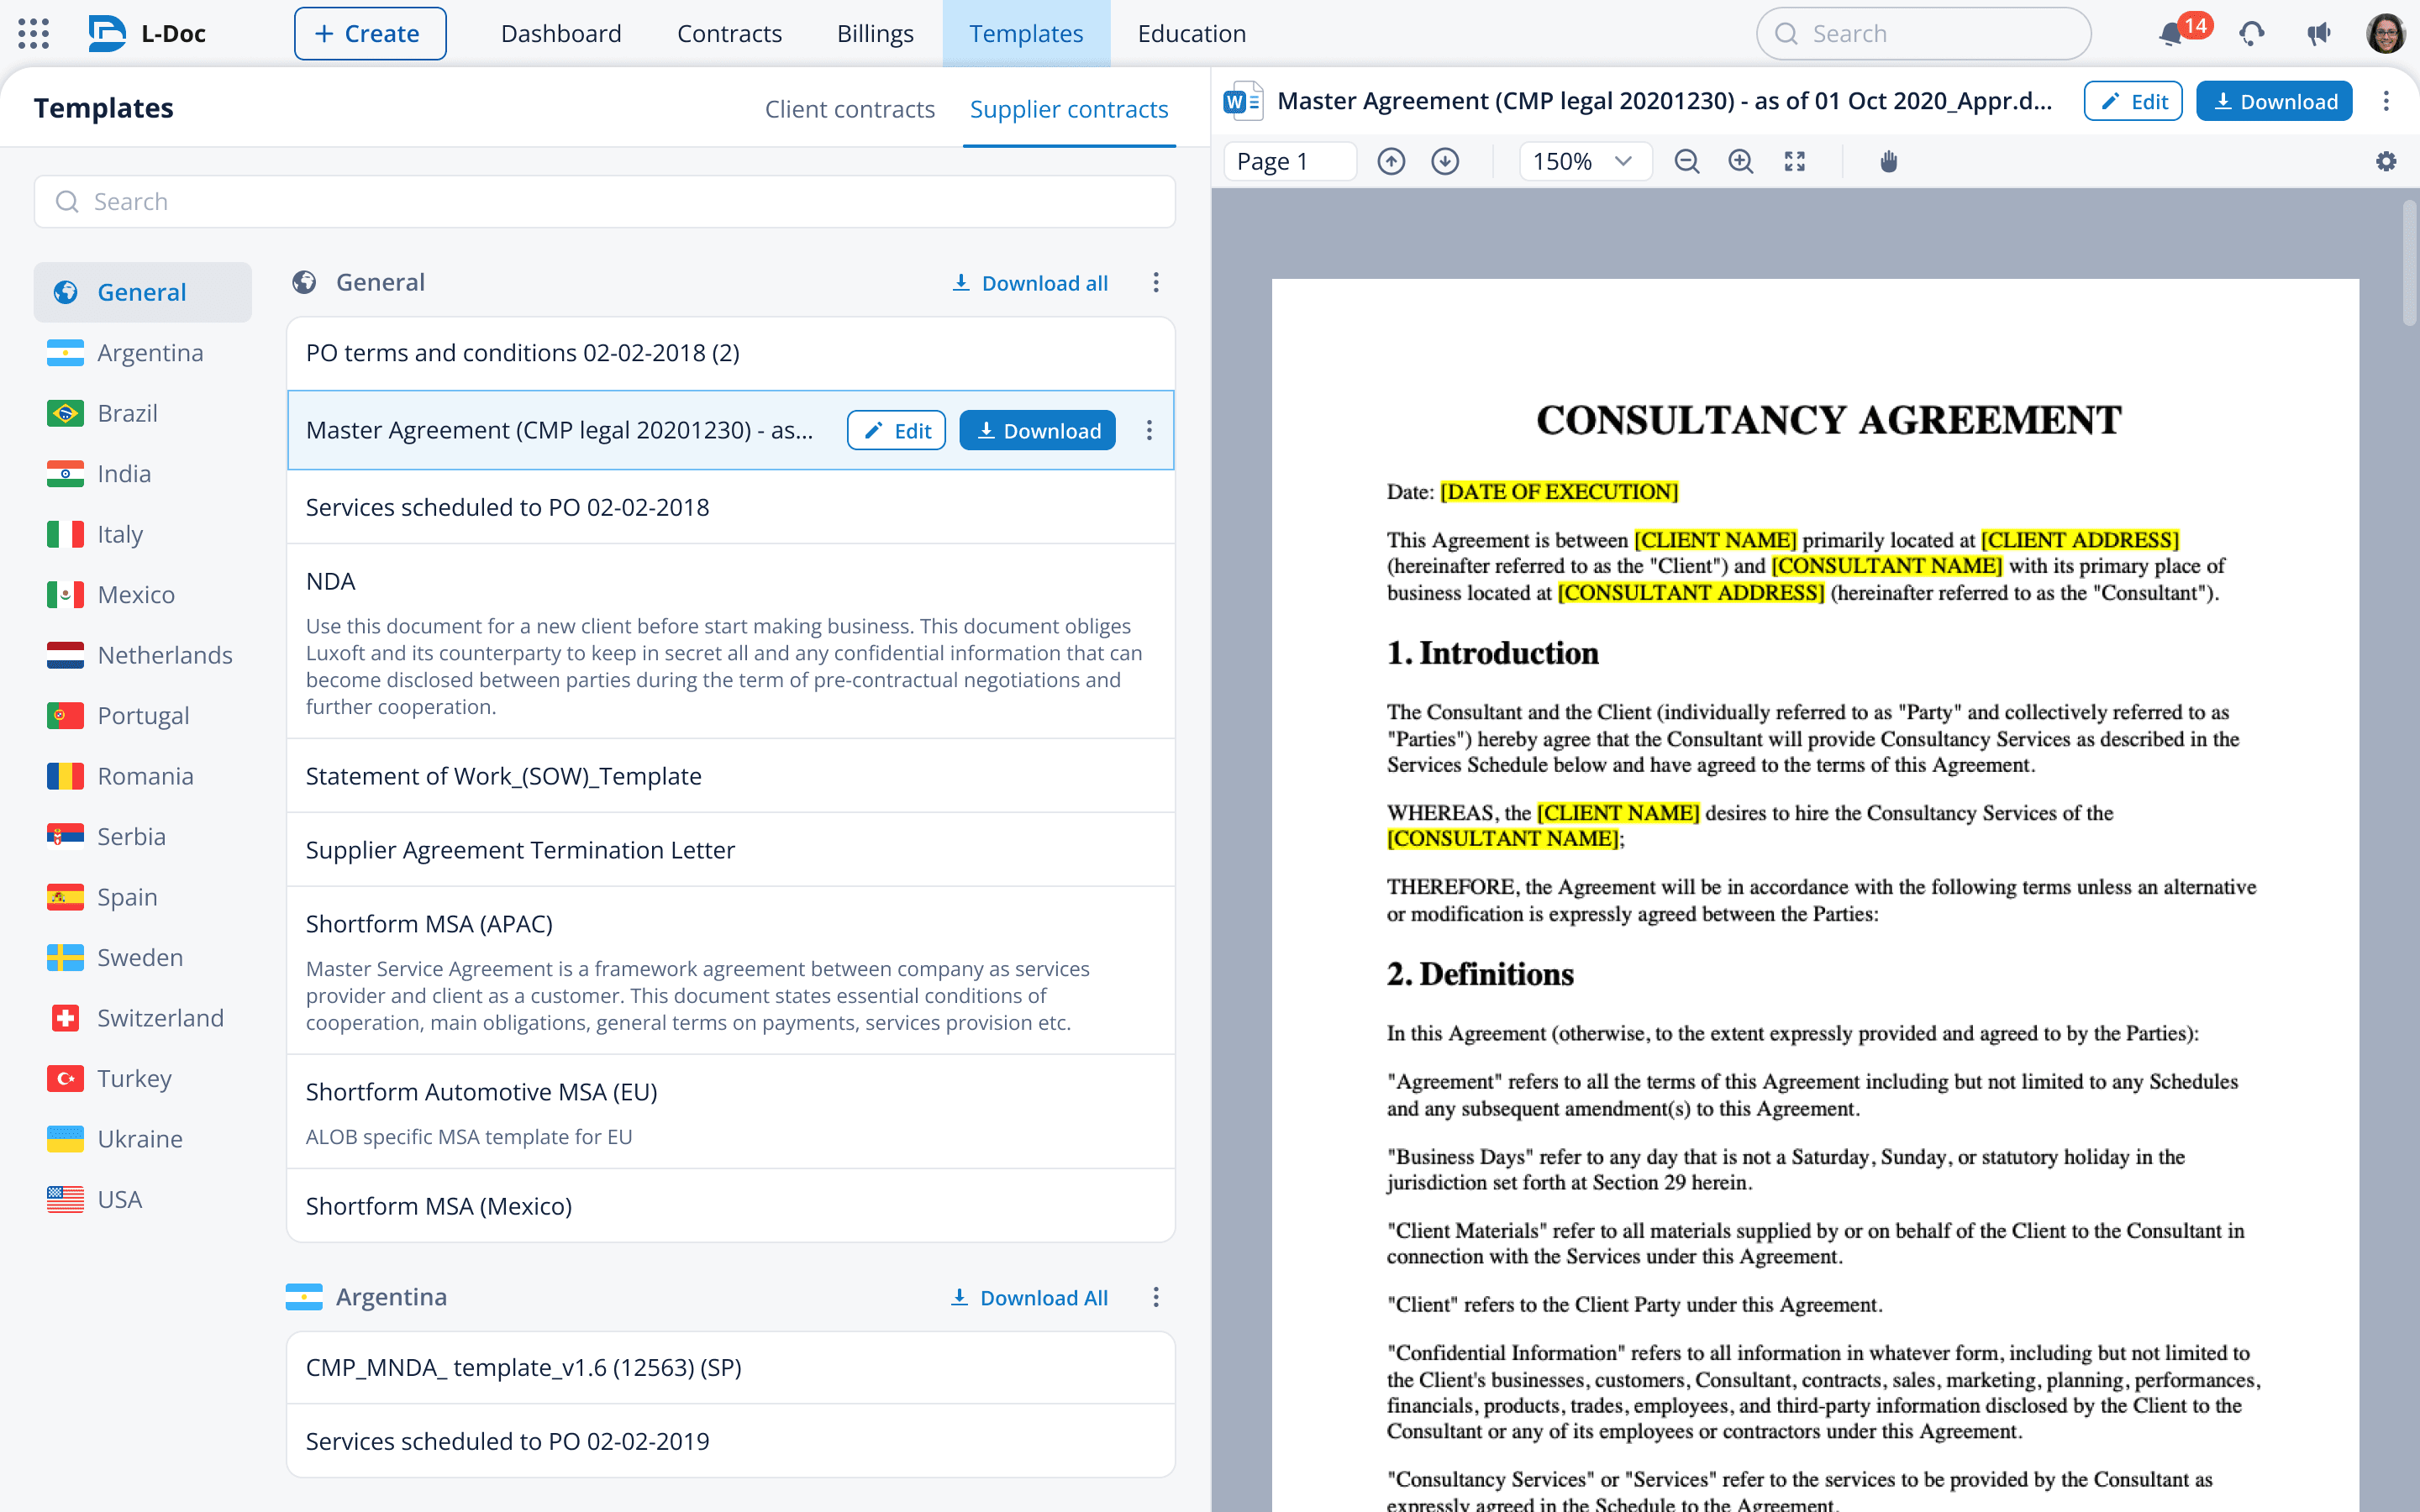This screenshot has height=1512, width=2420.
Task: Open Argentina section three-dot menu
Action: coord(1156,1297)
